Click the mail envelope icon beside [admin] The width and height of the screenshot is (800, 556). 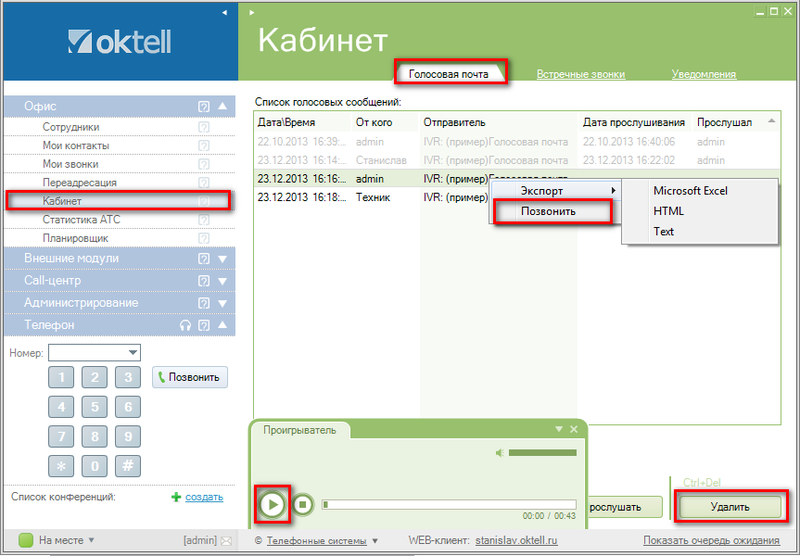(x=226, y=541)
